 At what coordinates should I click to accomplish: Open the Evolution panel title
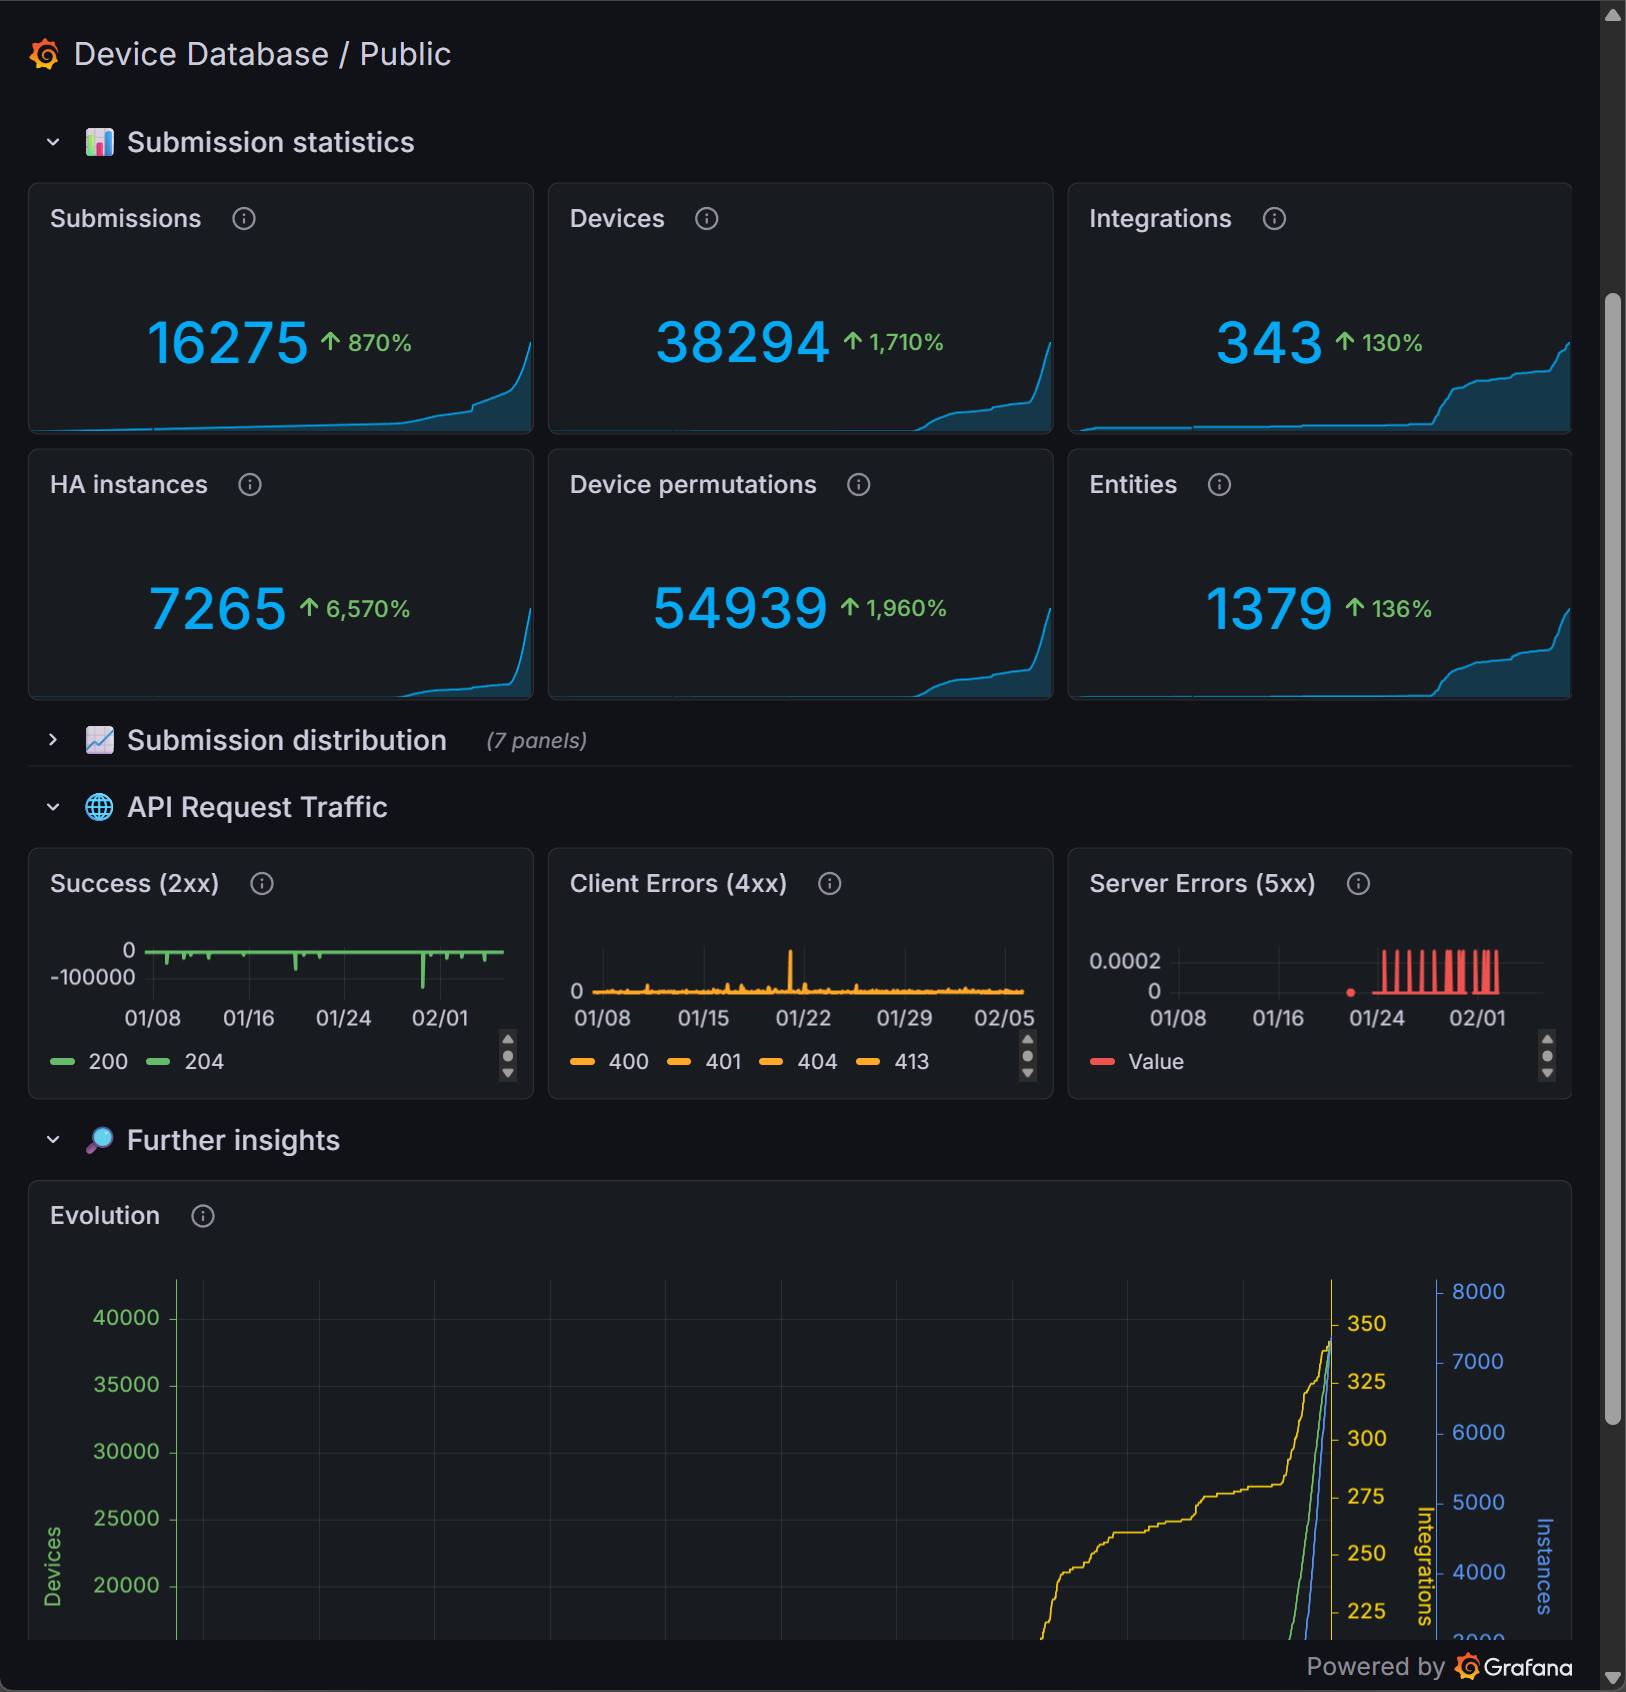(105, 1216)
